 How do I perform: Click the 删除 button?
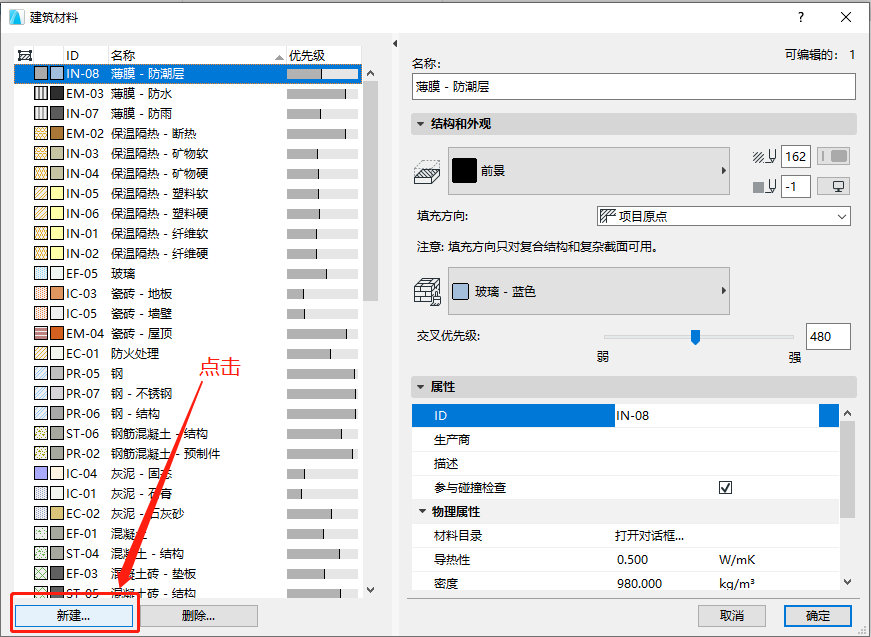coord(198,616)
